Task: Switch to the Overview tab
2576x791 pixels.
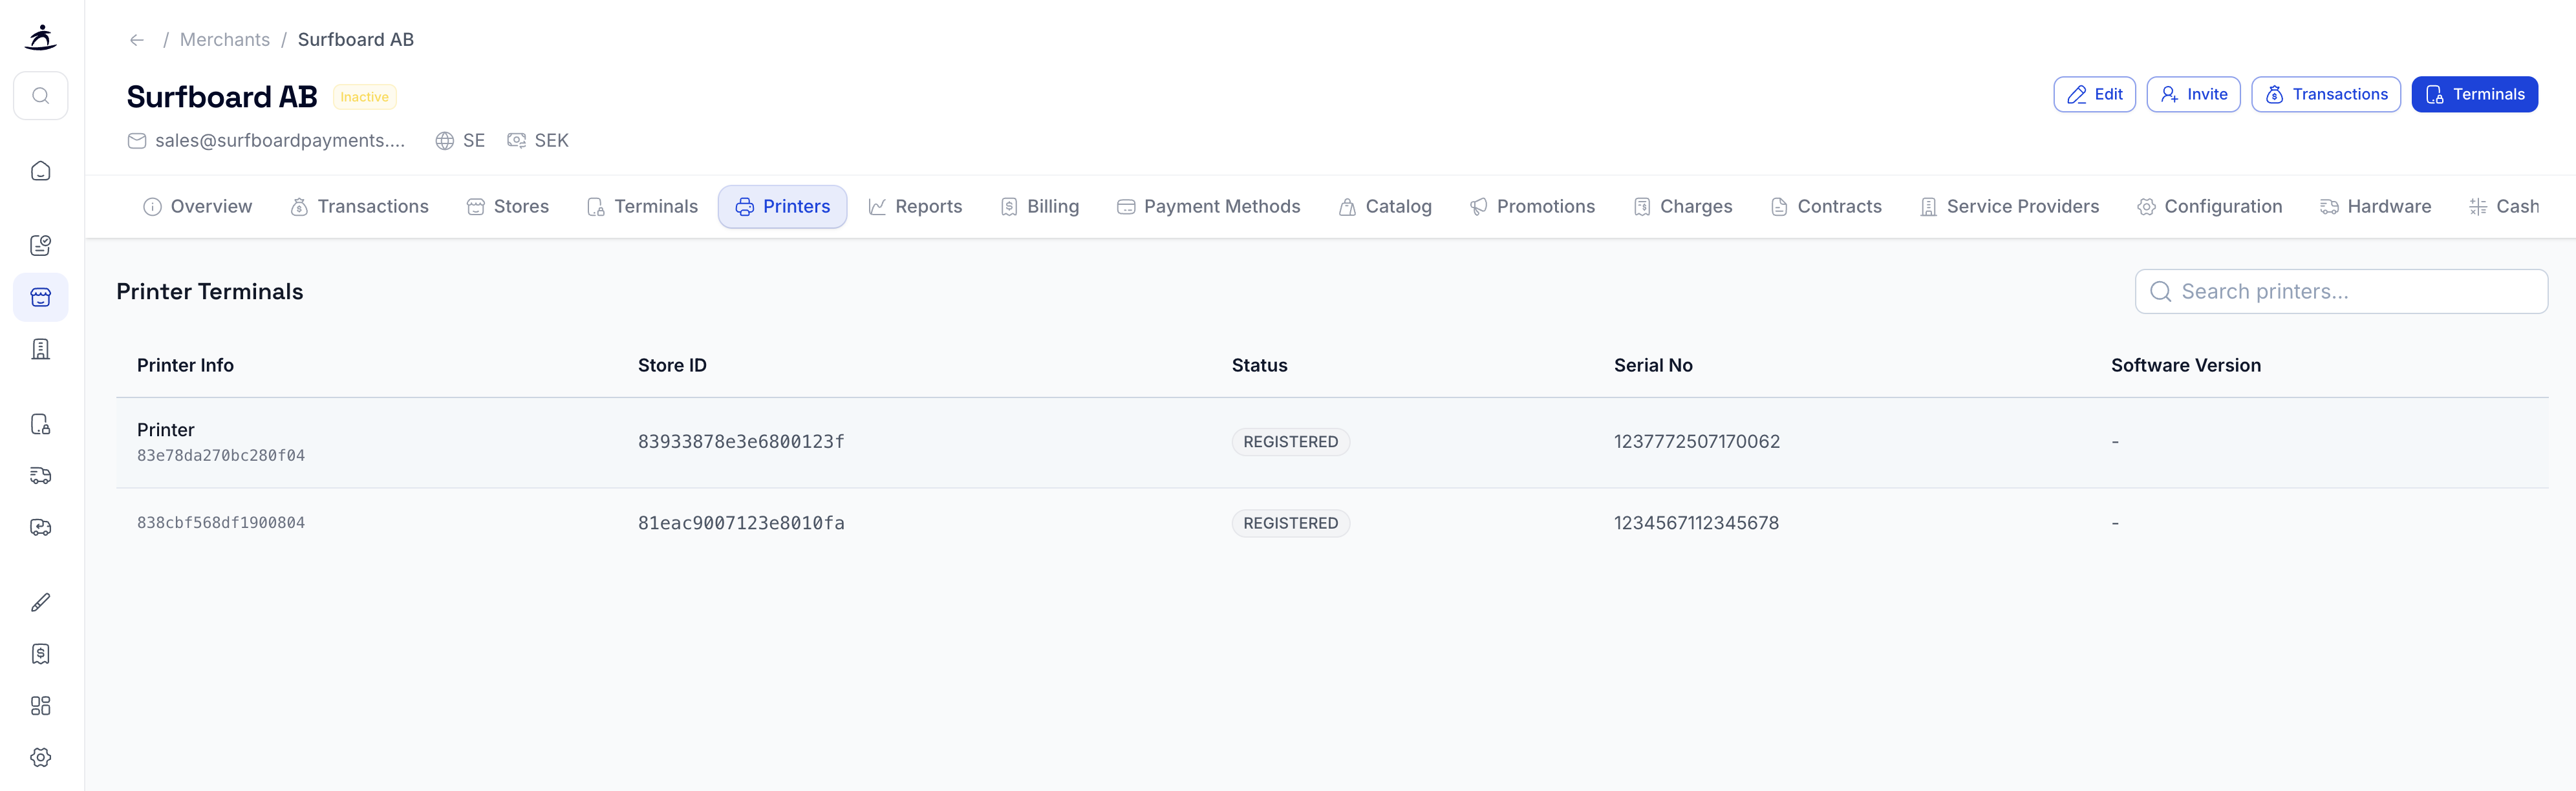Action: click(x=198, y=207)
